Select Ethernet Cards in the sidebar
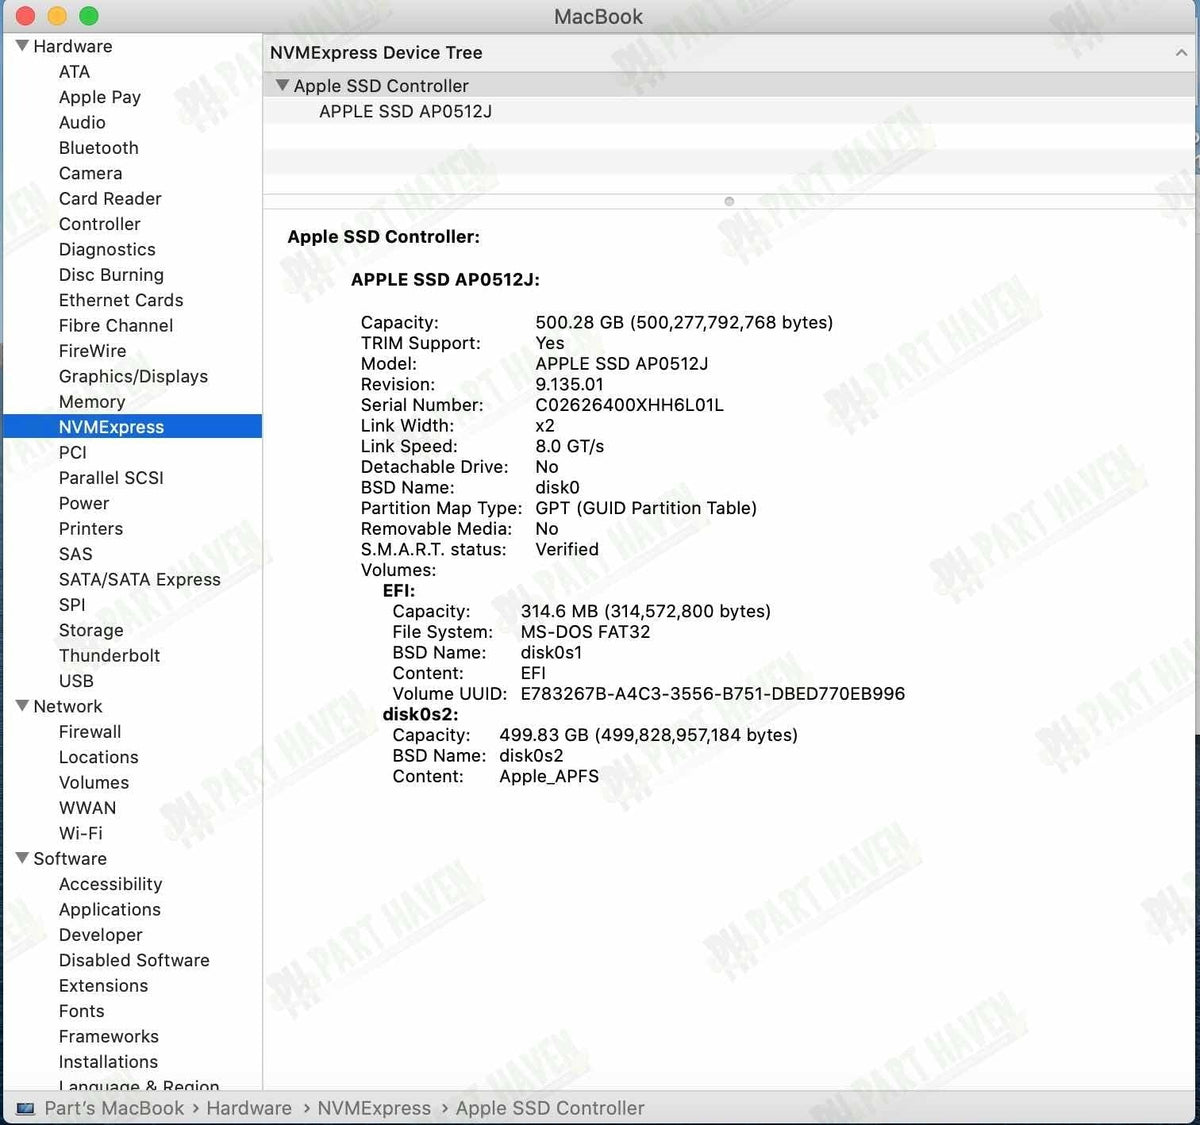 (121, 300)
